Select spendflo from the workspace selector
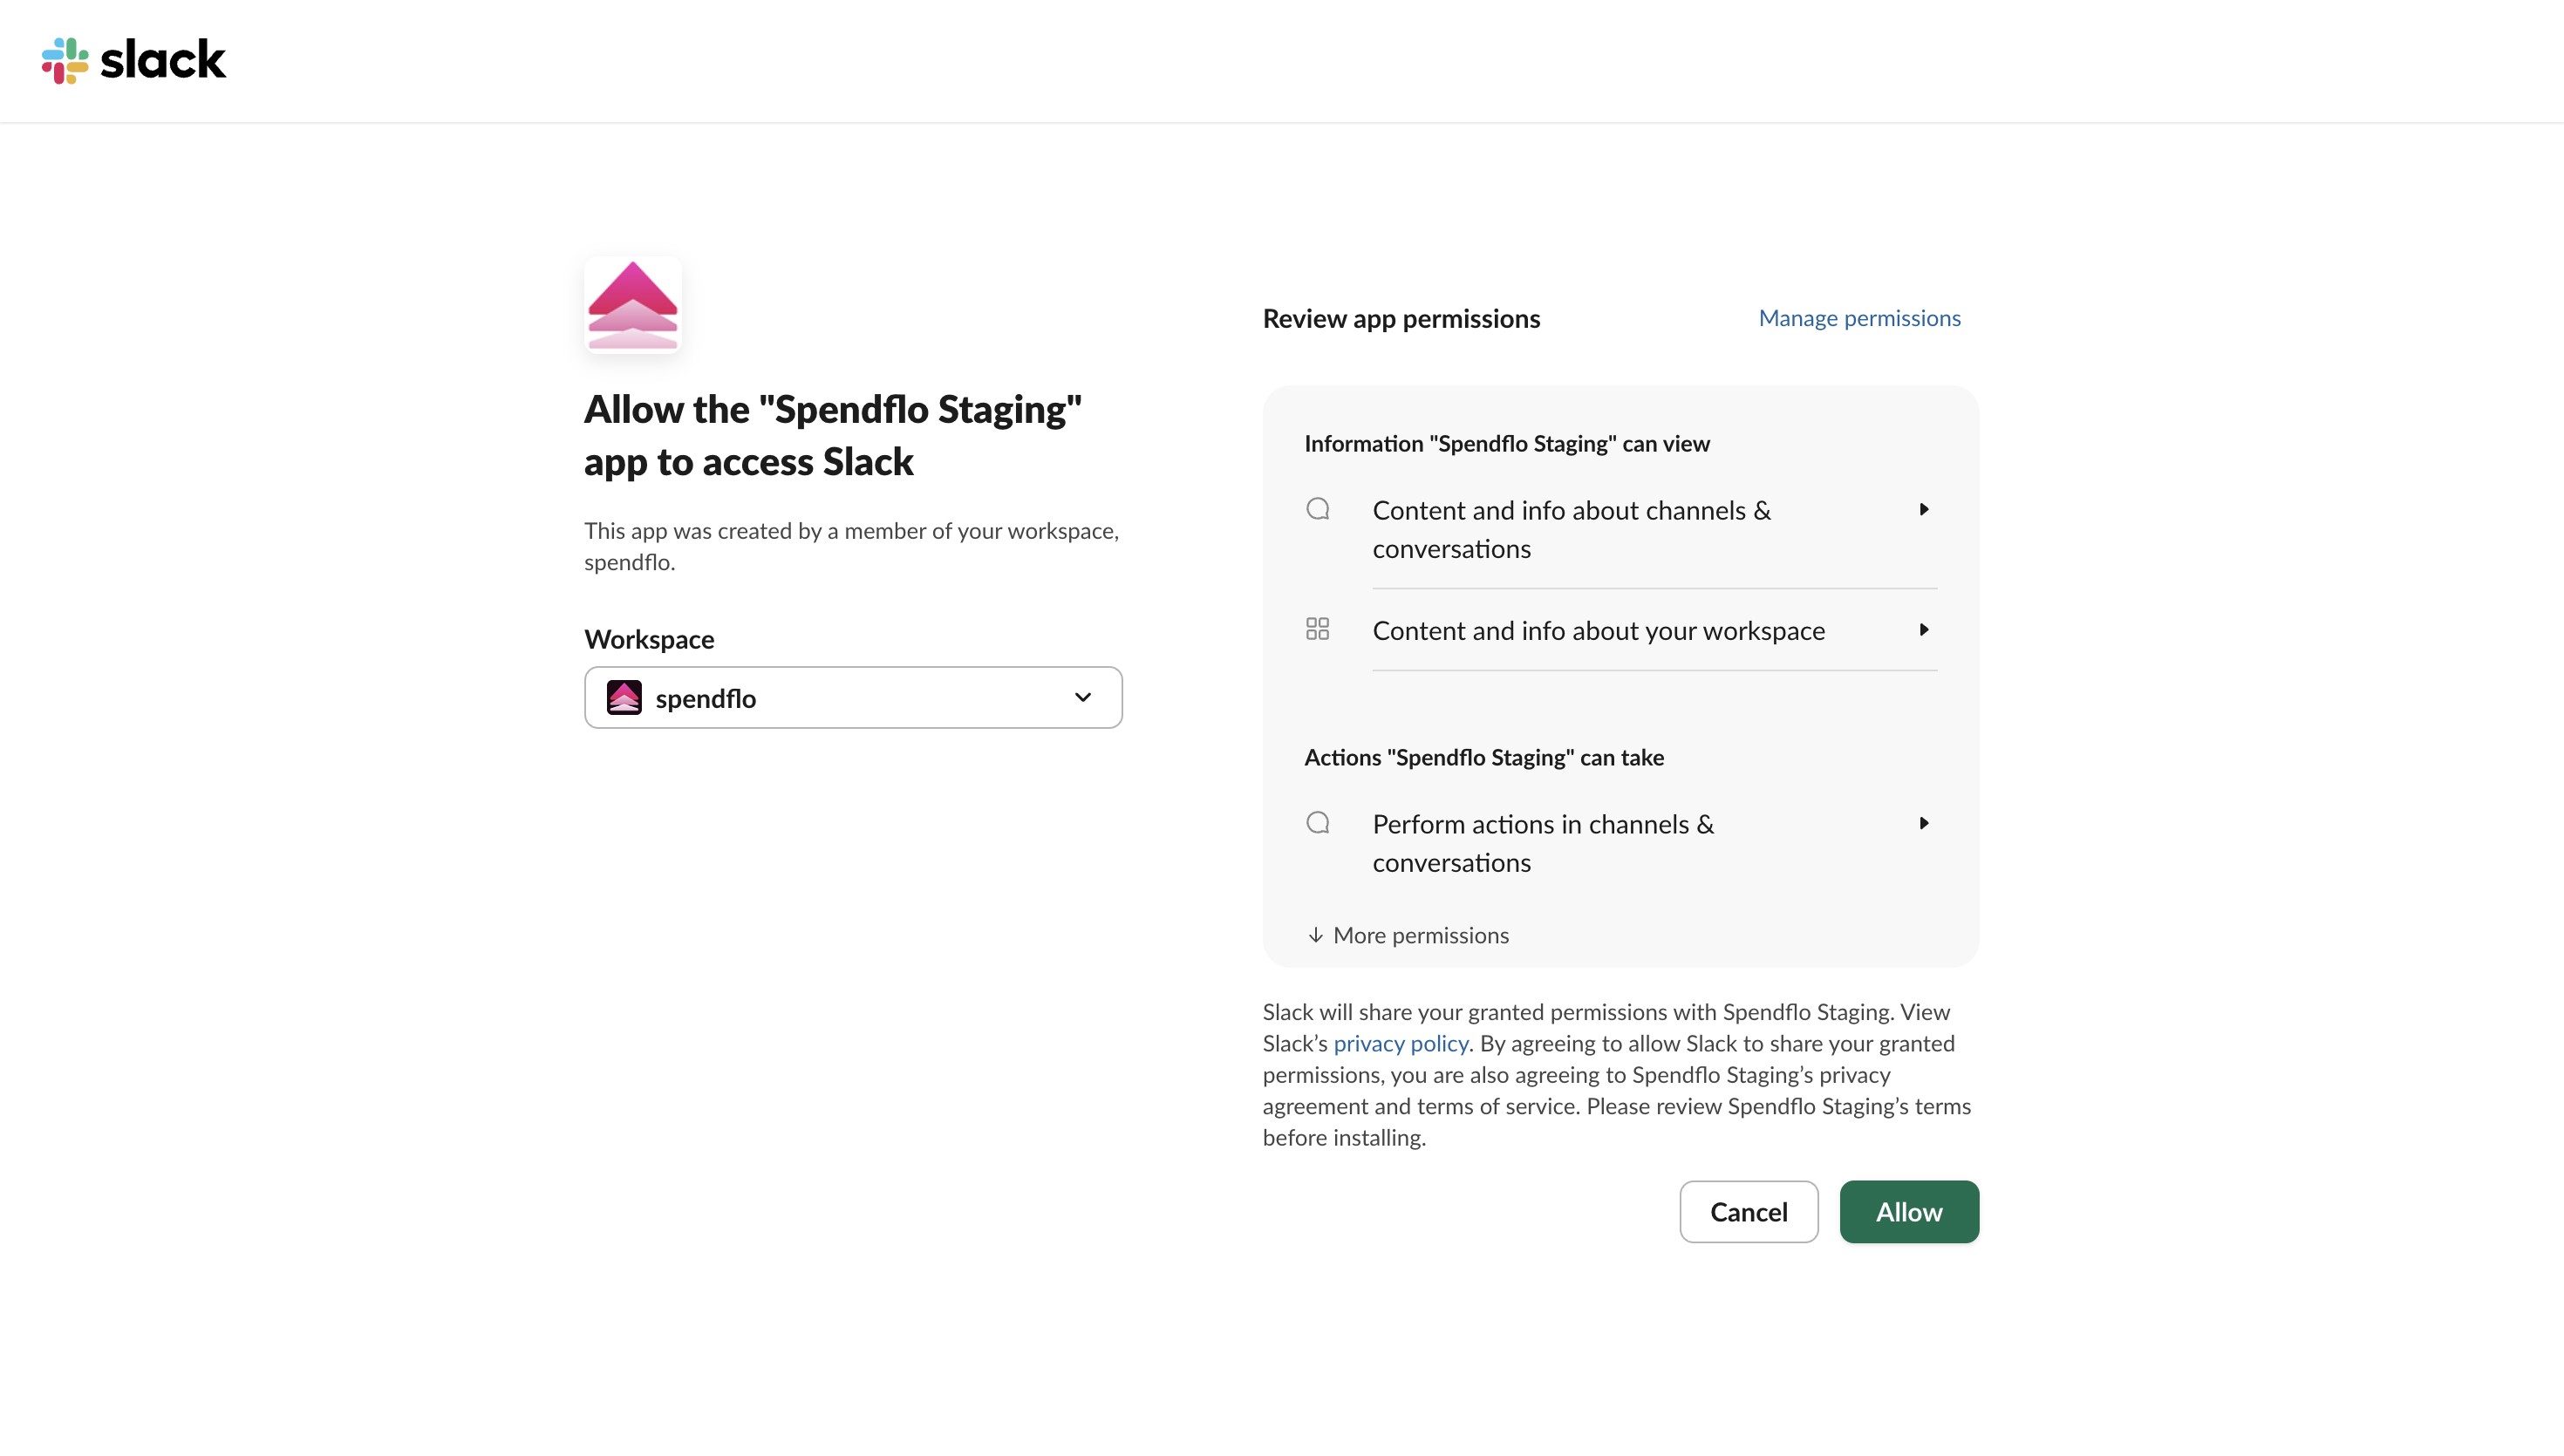 852,697
